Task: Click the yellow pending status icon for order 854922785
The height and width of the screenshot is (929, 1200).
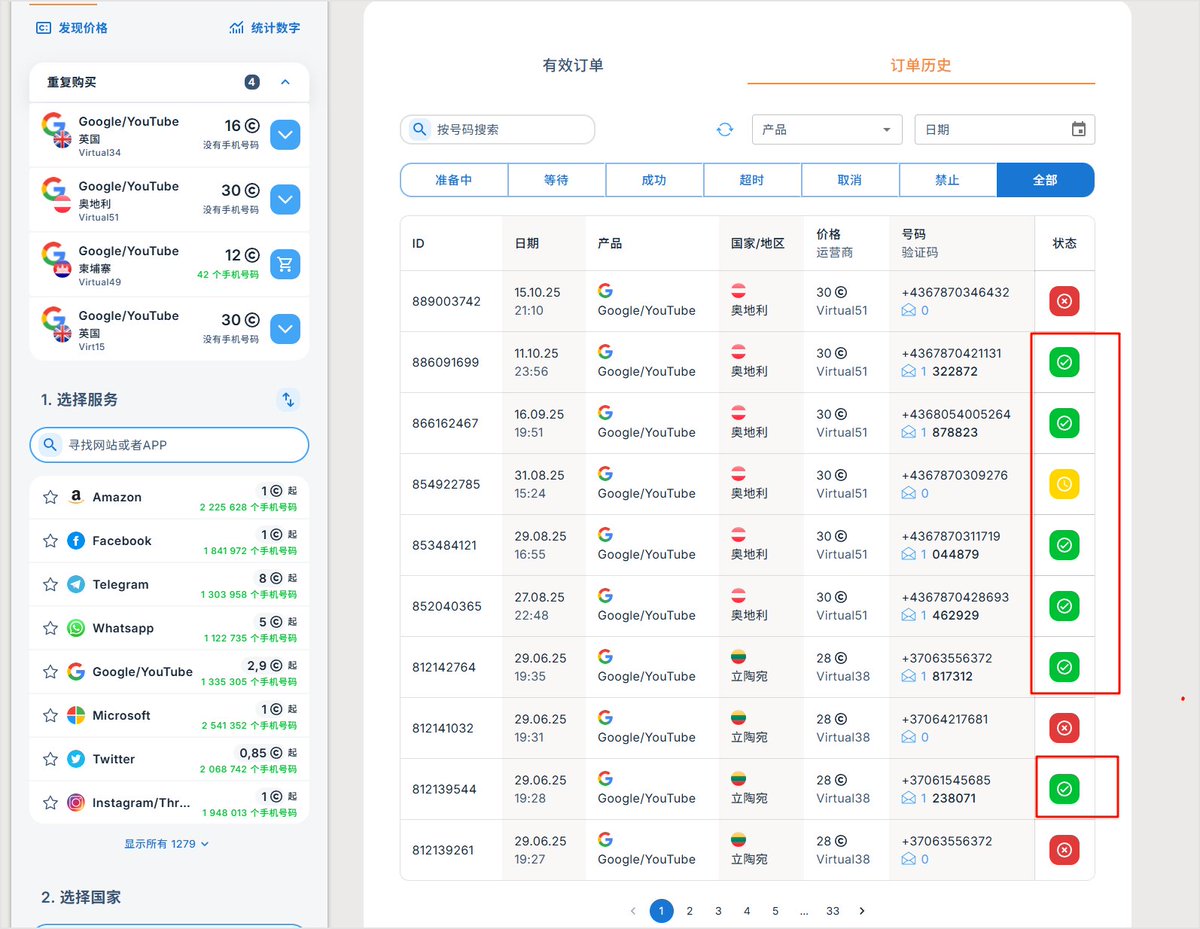Action: (x=1063, y=484)
